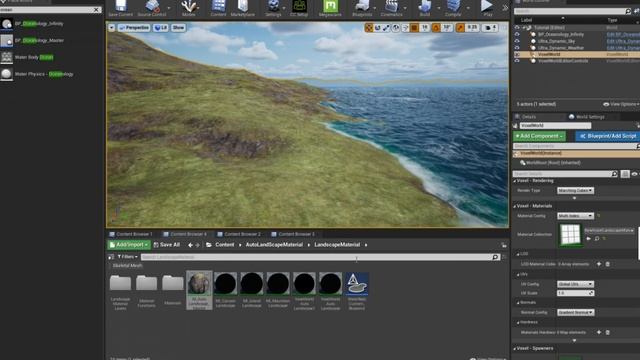Open the Lit view mode menu
640x360 pixels.
click(x=161, y=28)
